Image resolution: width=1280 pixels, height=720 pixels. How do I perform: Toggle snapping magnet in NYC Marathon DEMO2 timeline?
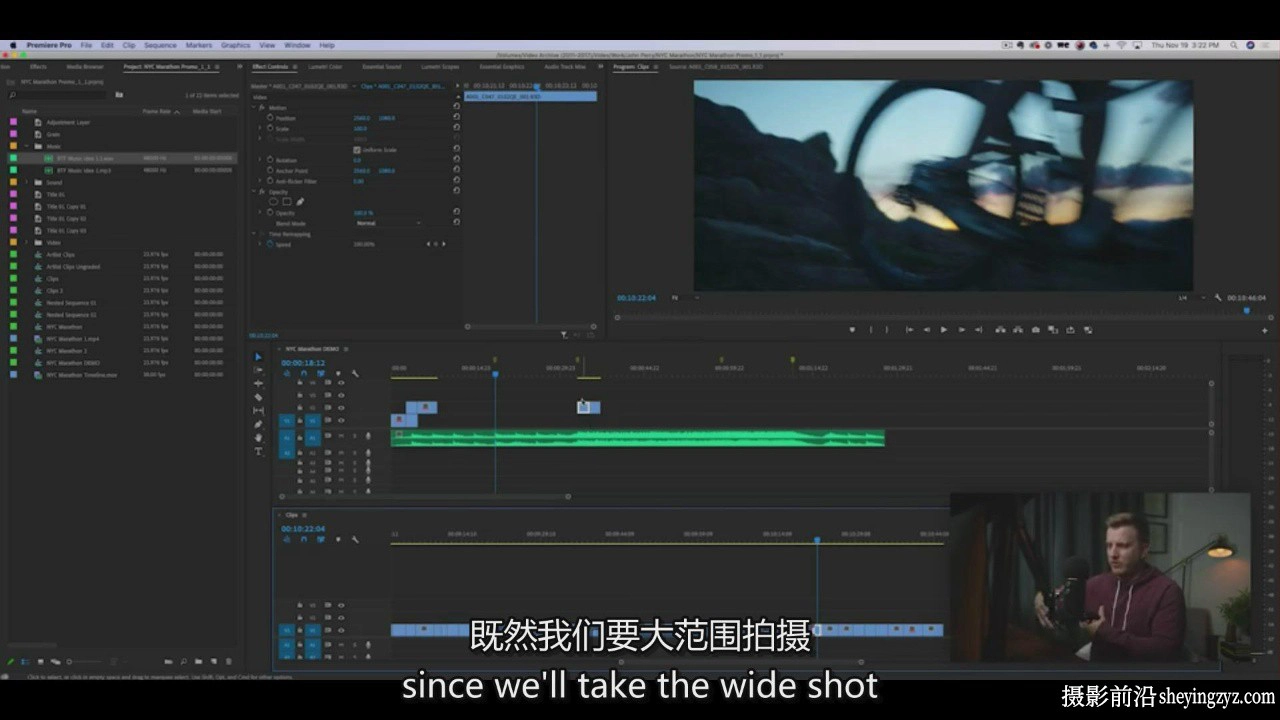coord(304,374)
